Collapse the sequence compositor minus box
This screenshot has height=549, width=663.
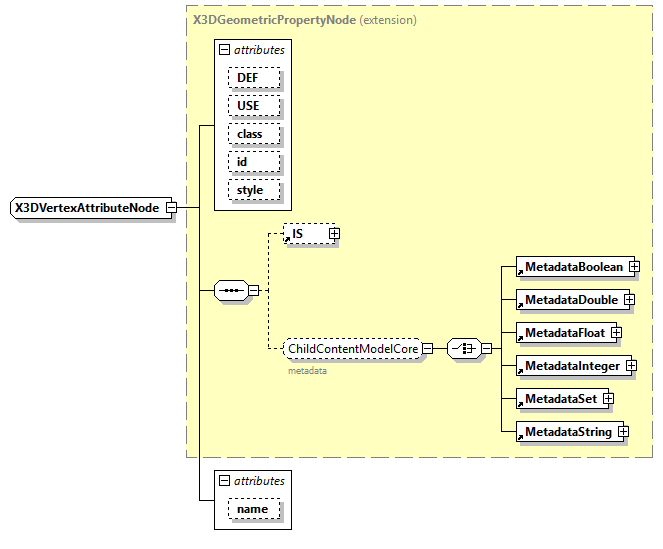(253, 291)
